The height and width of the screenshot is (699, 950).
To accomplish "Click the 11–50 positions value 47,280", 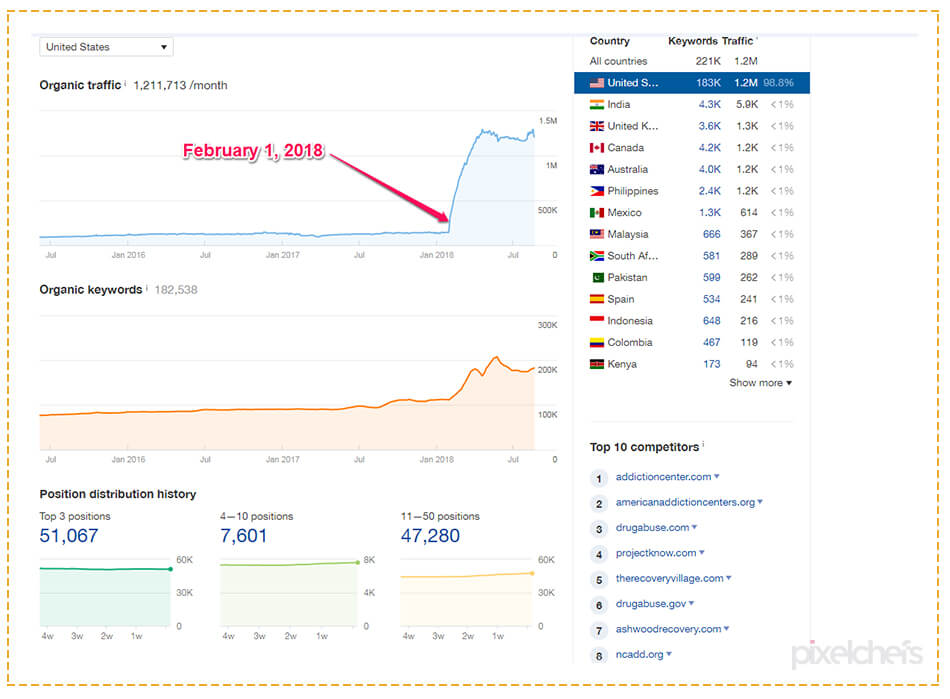I will click(x=430, y=536).
